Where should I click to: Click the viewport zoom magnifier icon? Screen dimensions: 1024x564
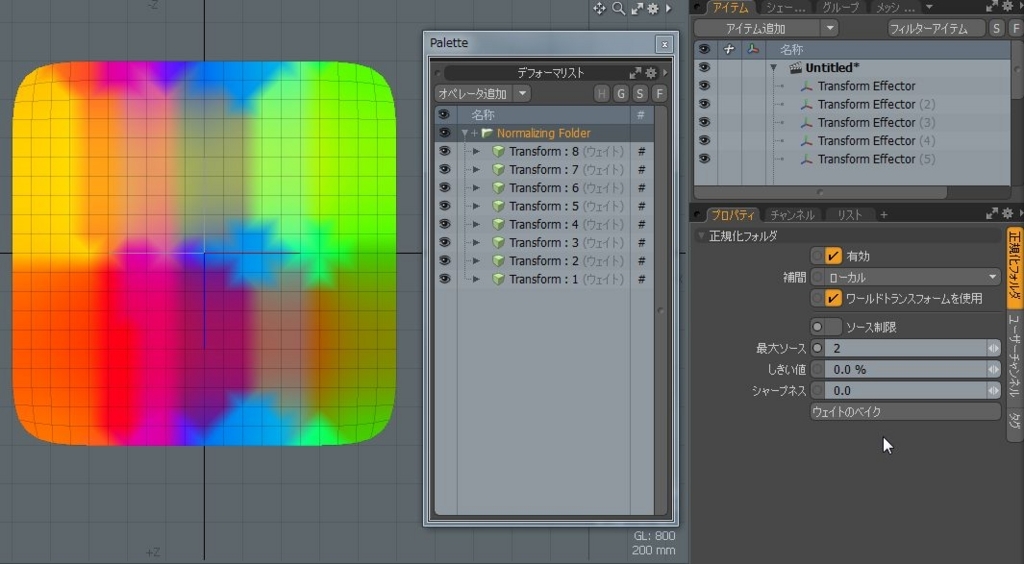tap(618, 8)
